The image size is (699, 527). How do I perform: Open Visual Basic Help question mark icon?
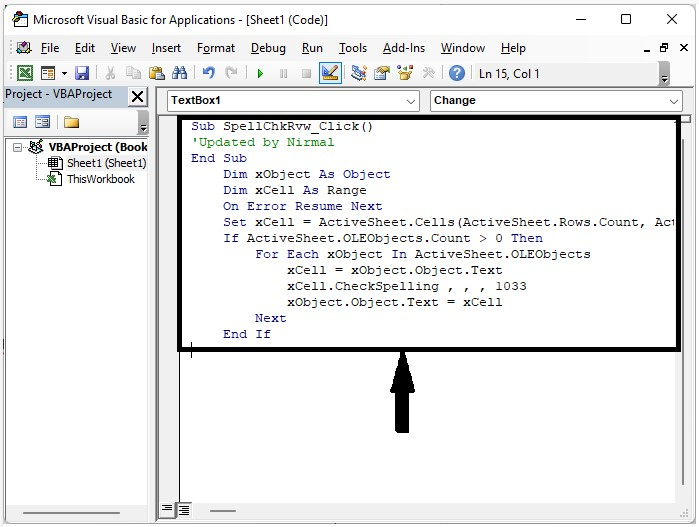click(x=457, y=73)
